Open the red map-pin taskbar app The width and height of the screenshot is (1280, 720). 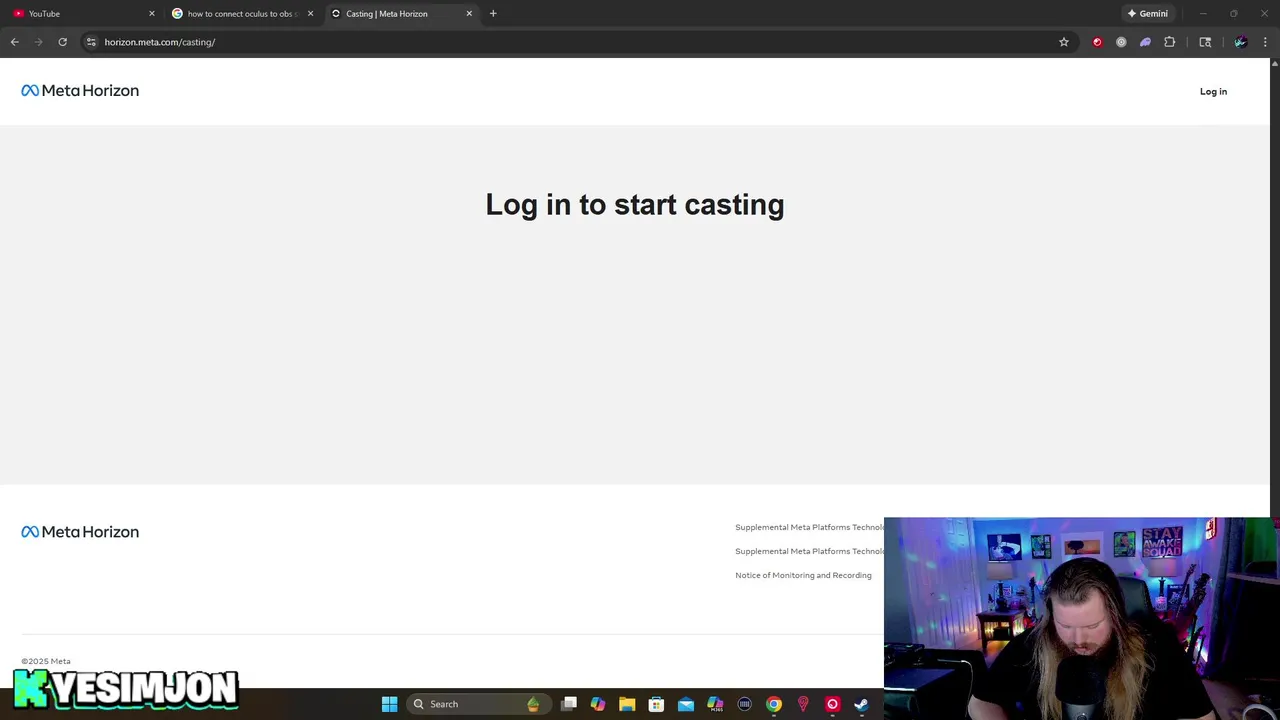click(803, 704)
